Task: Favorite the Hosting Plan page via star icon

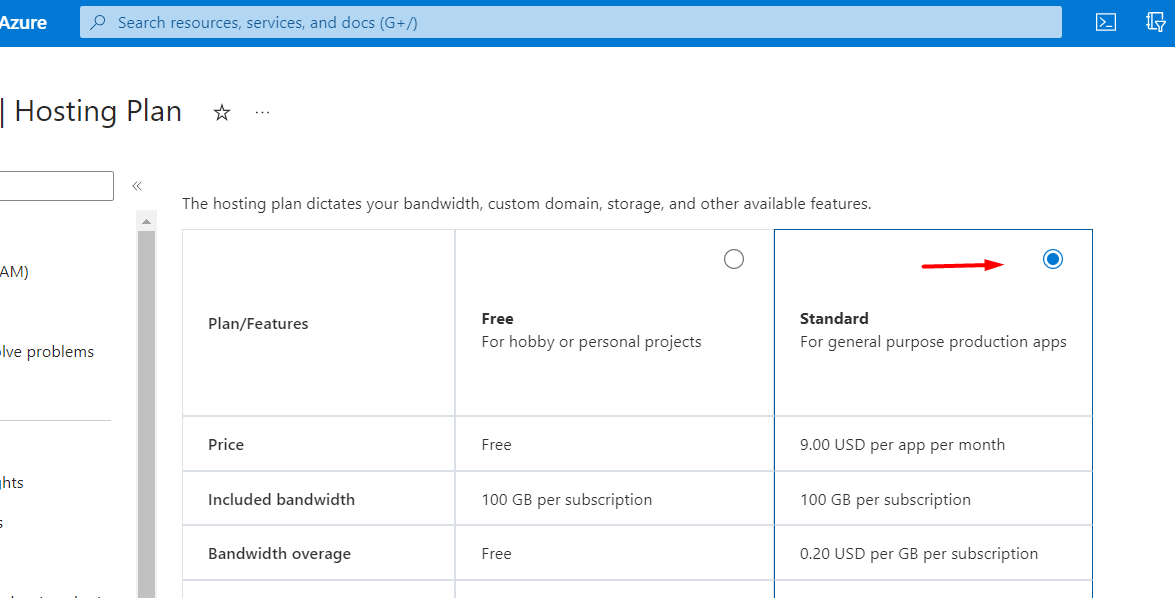Action: coord(221,112)
